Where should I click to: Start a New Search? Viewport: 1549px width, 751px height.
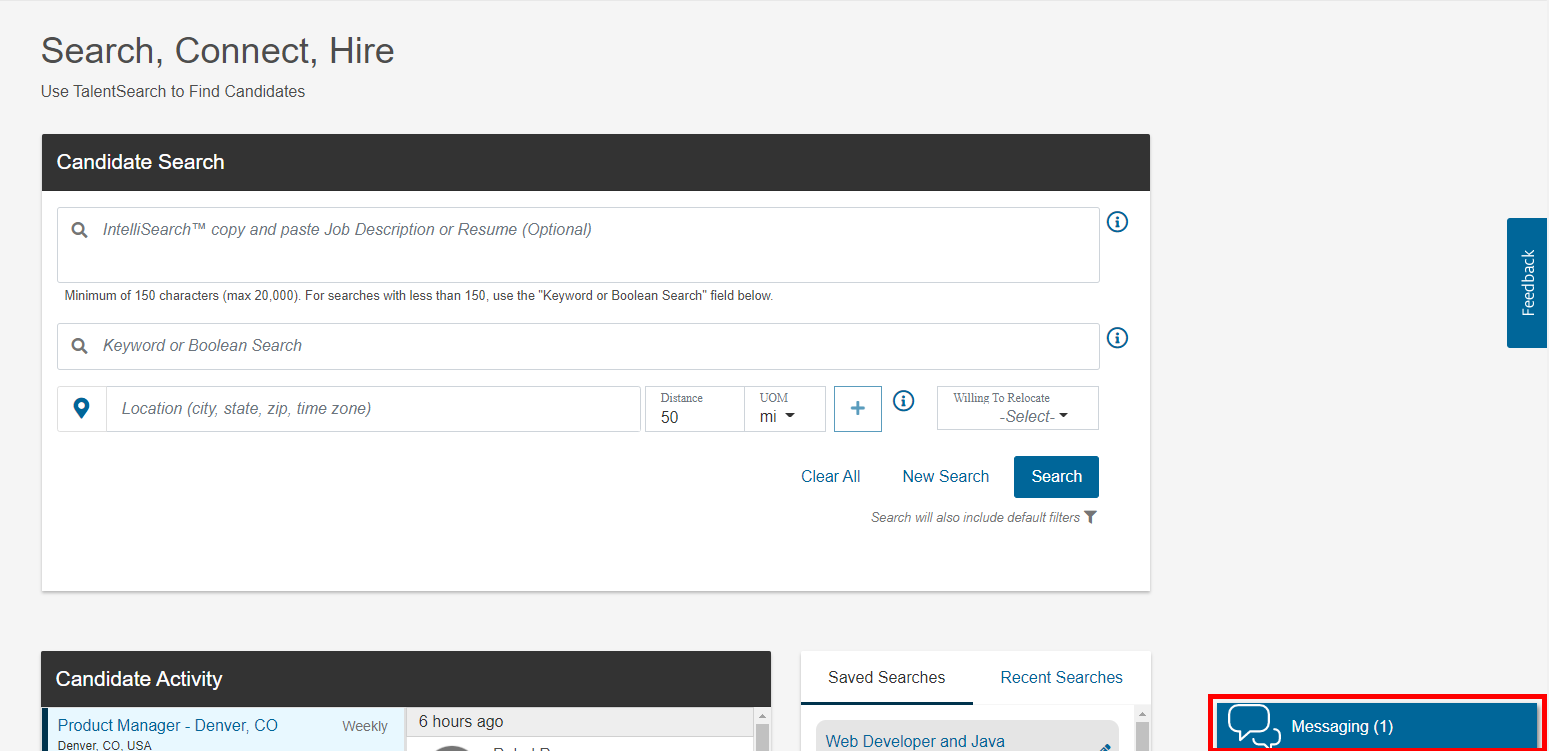coord(945,477)
